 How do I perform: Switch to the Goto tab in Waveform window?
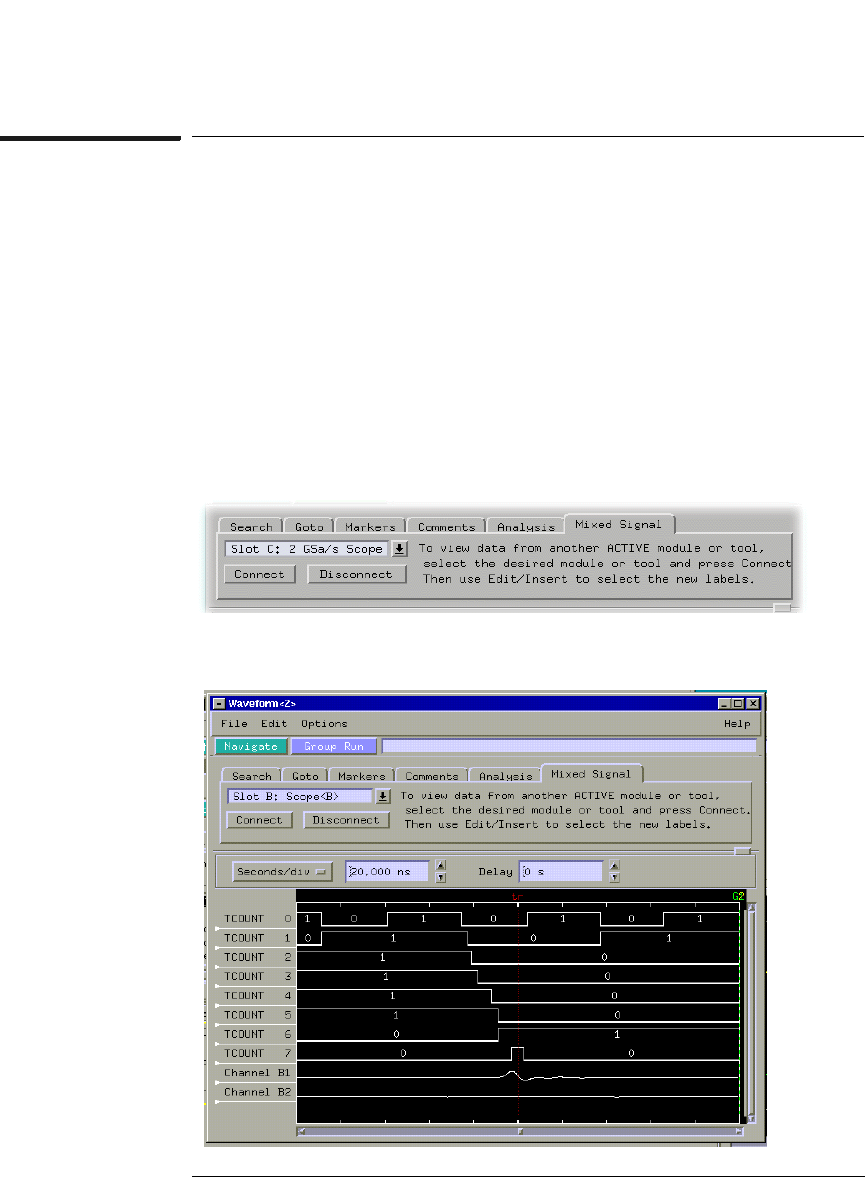[305, 776]
